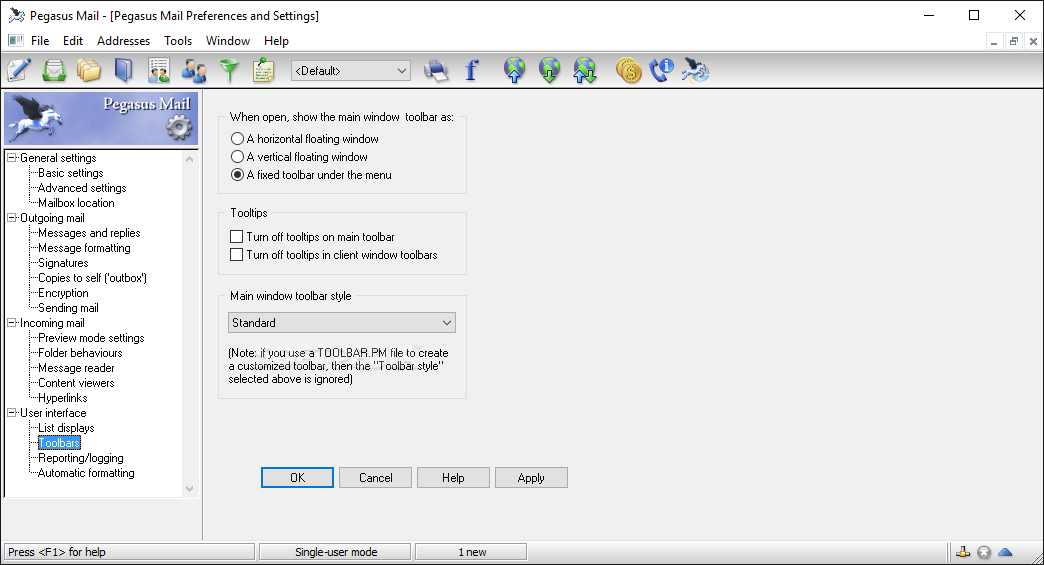Send and check mail globe two-arrow icon
The width and height of the screenshot is (1044, 565).
click(x=585, y=70)
